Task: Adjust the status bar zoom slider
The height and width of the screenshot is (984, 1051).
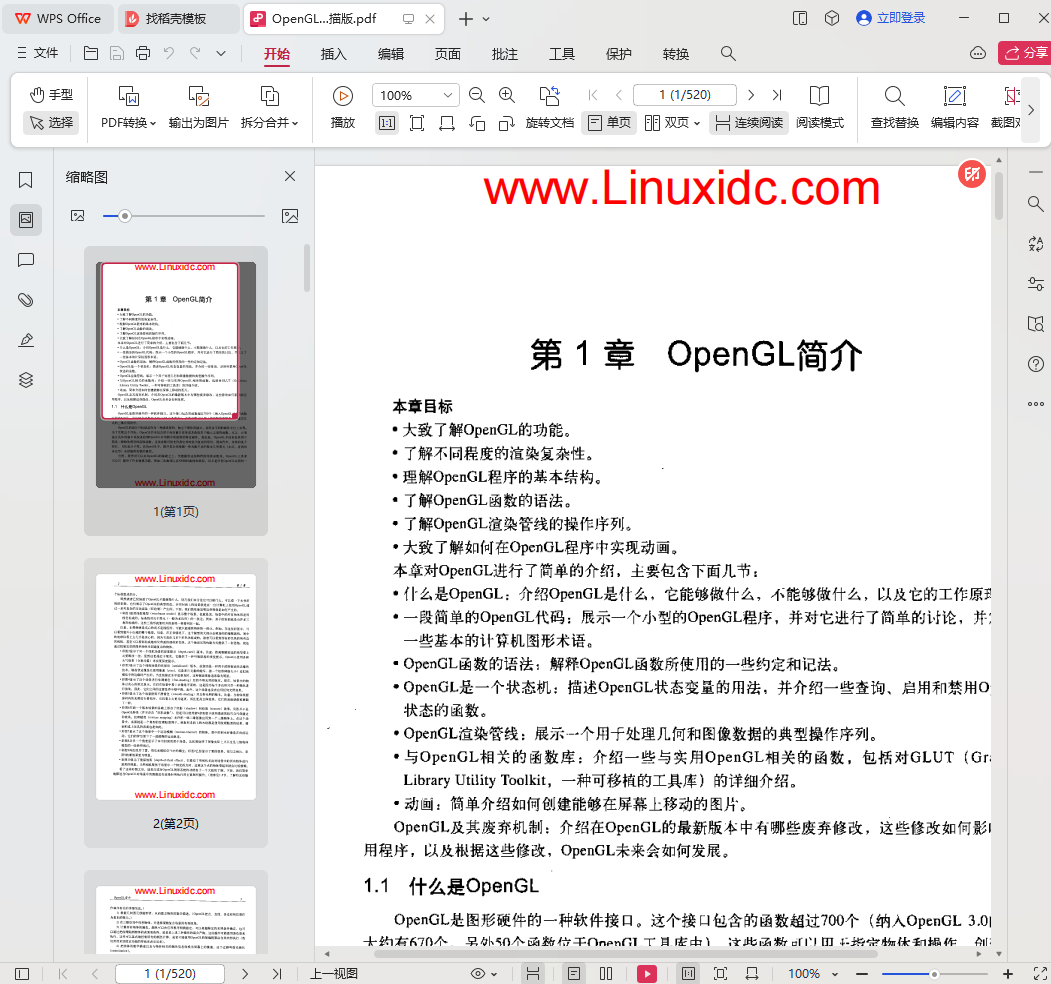Action: pos(934,973)
